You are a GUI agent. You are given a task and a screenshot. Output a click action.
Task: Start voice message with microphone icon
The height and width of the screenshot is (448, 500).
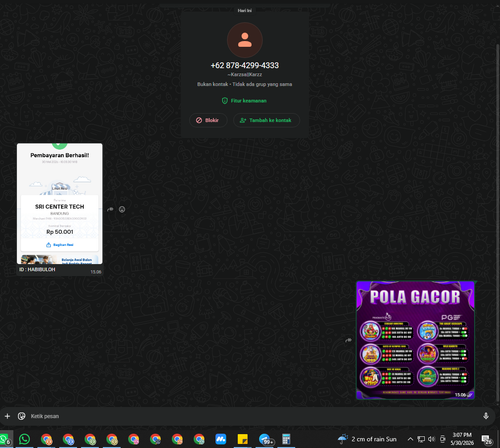[x=486, y=416]
